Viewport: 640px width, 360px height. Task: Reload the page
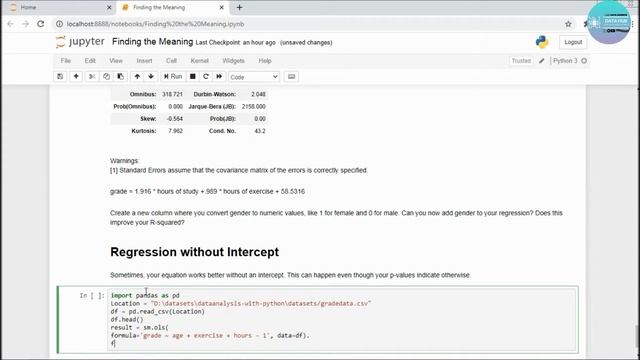point(40,24)
